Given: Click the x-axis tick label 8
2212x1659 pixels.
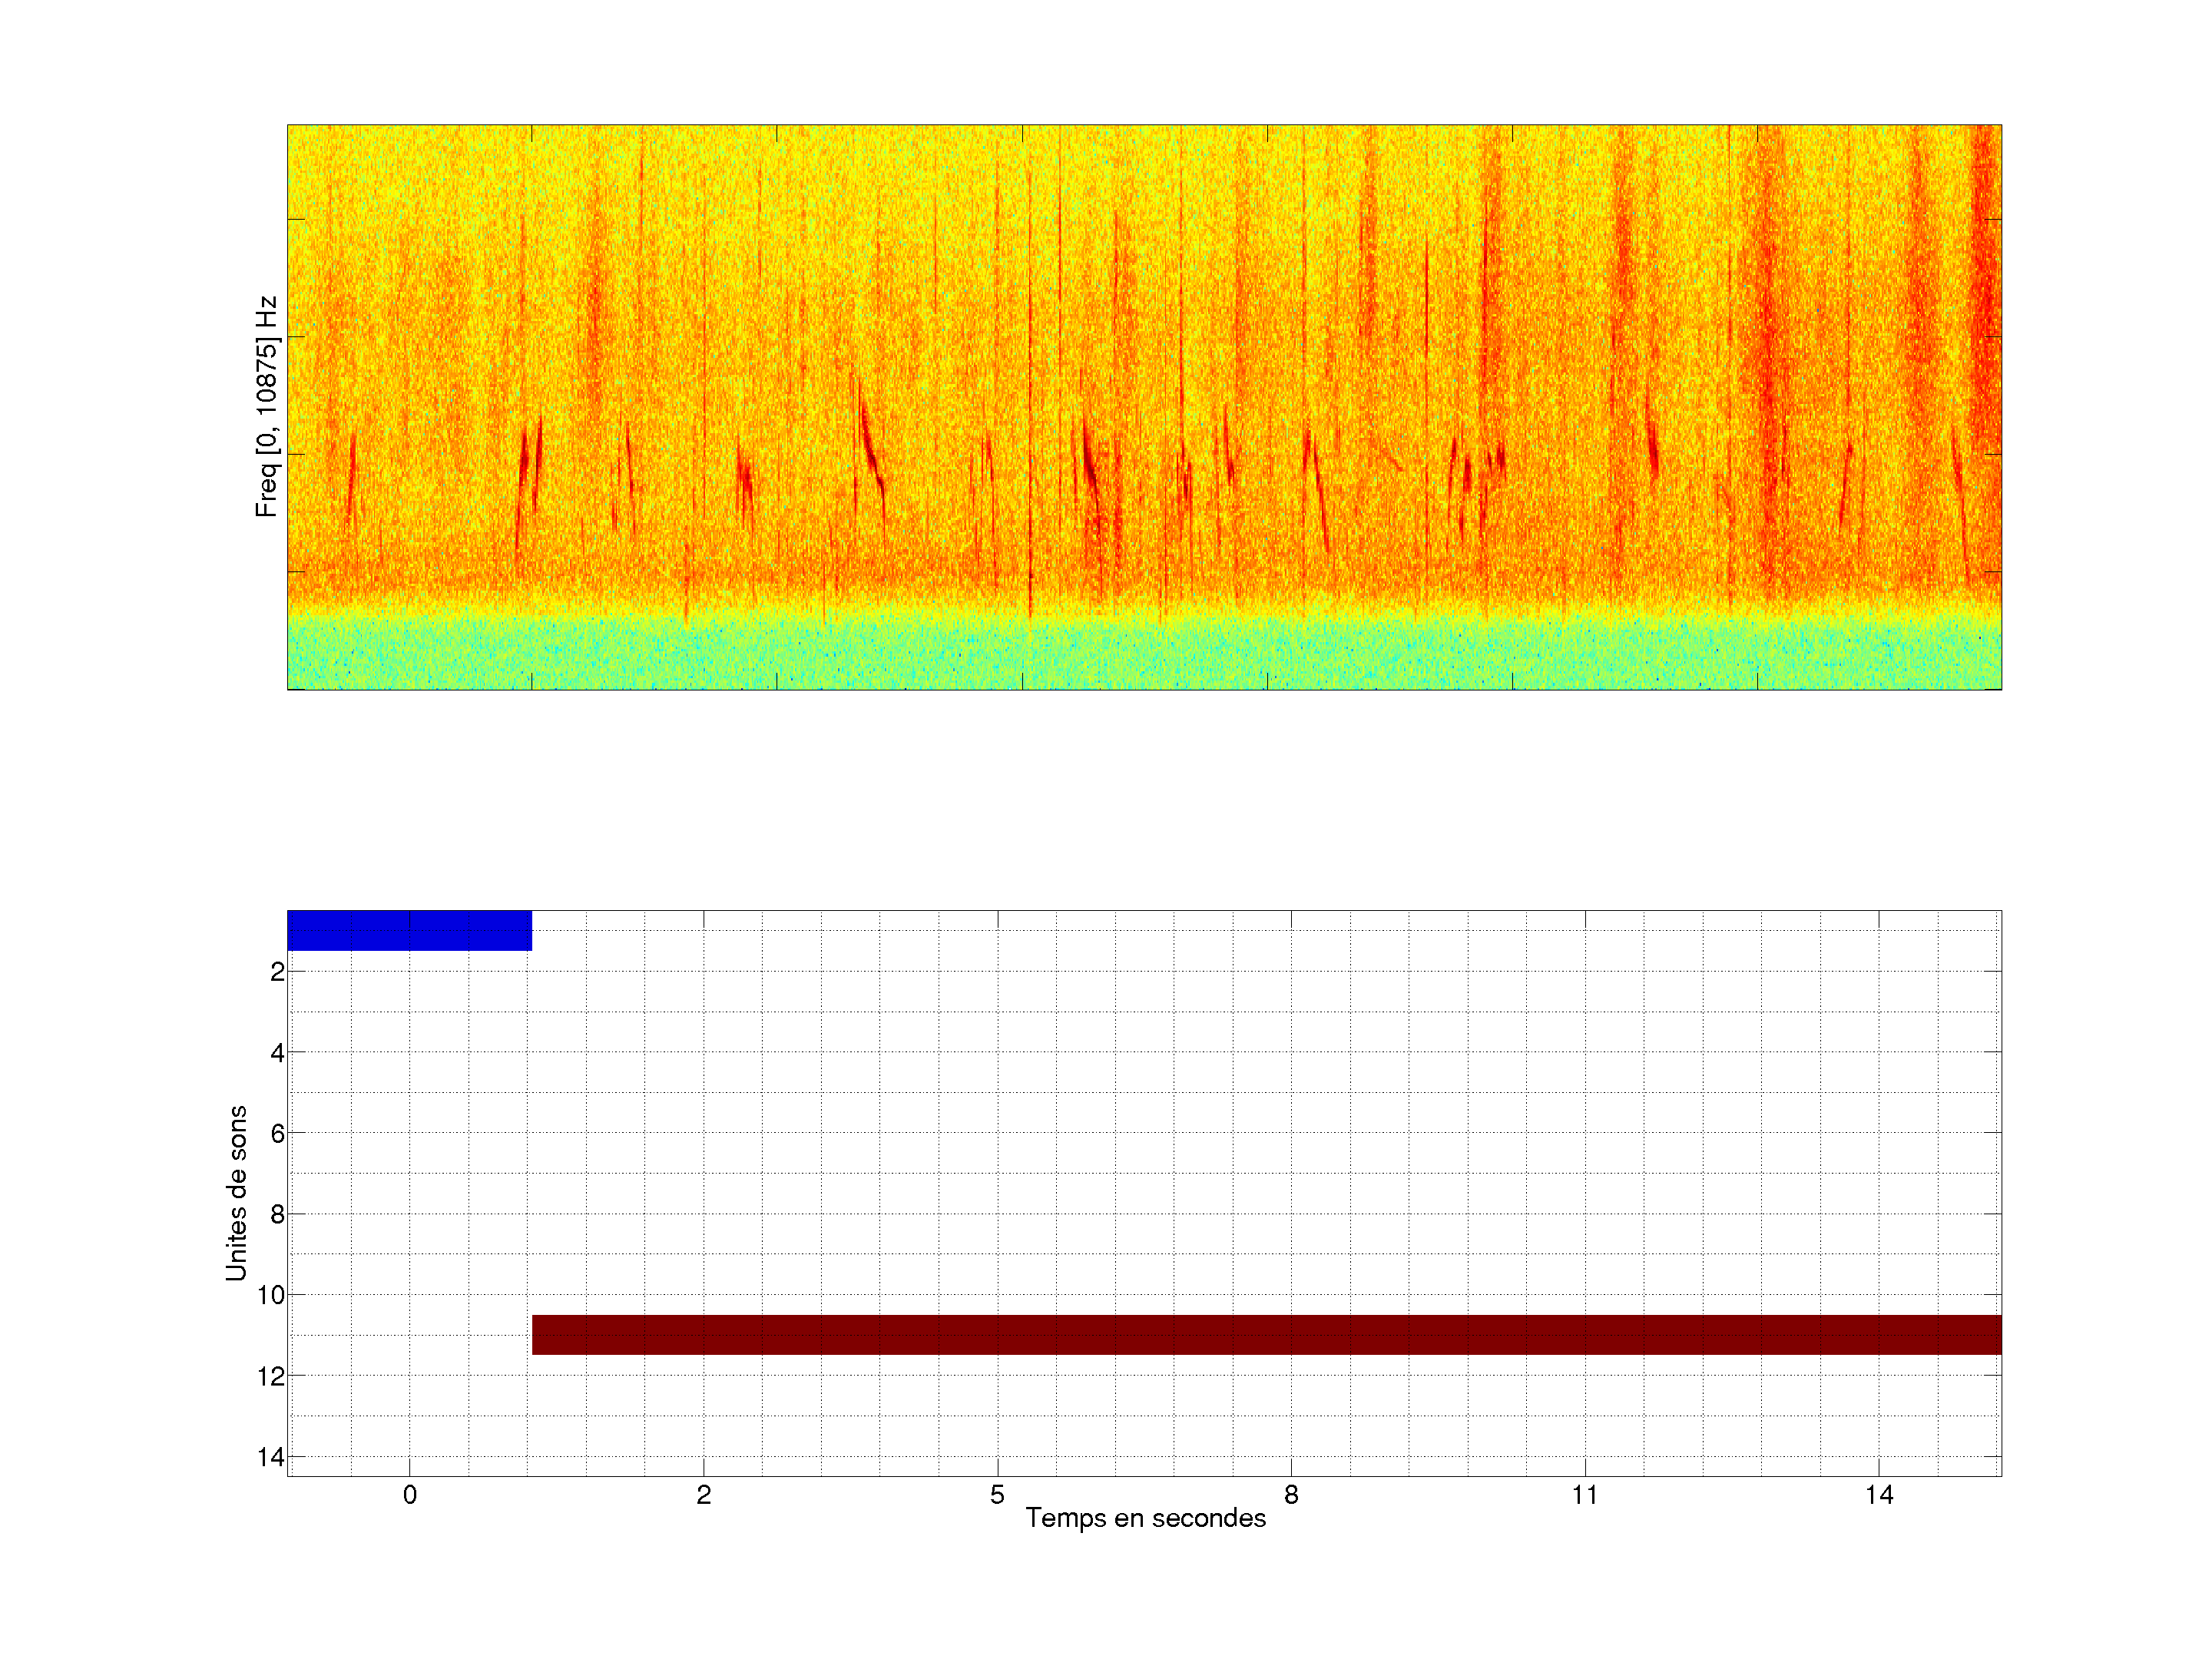Looking at the screenshot, I should (1291, 1495).
